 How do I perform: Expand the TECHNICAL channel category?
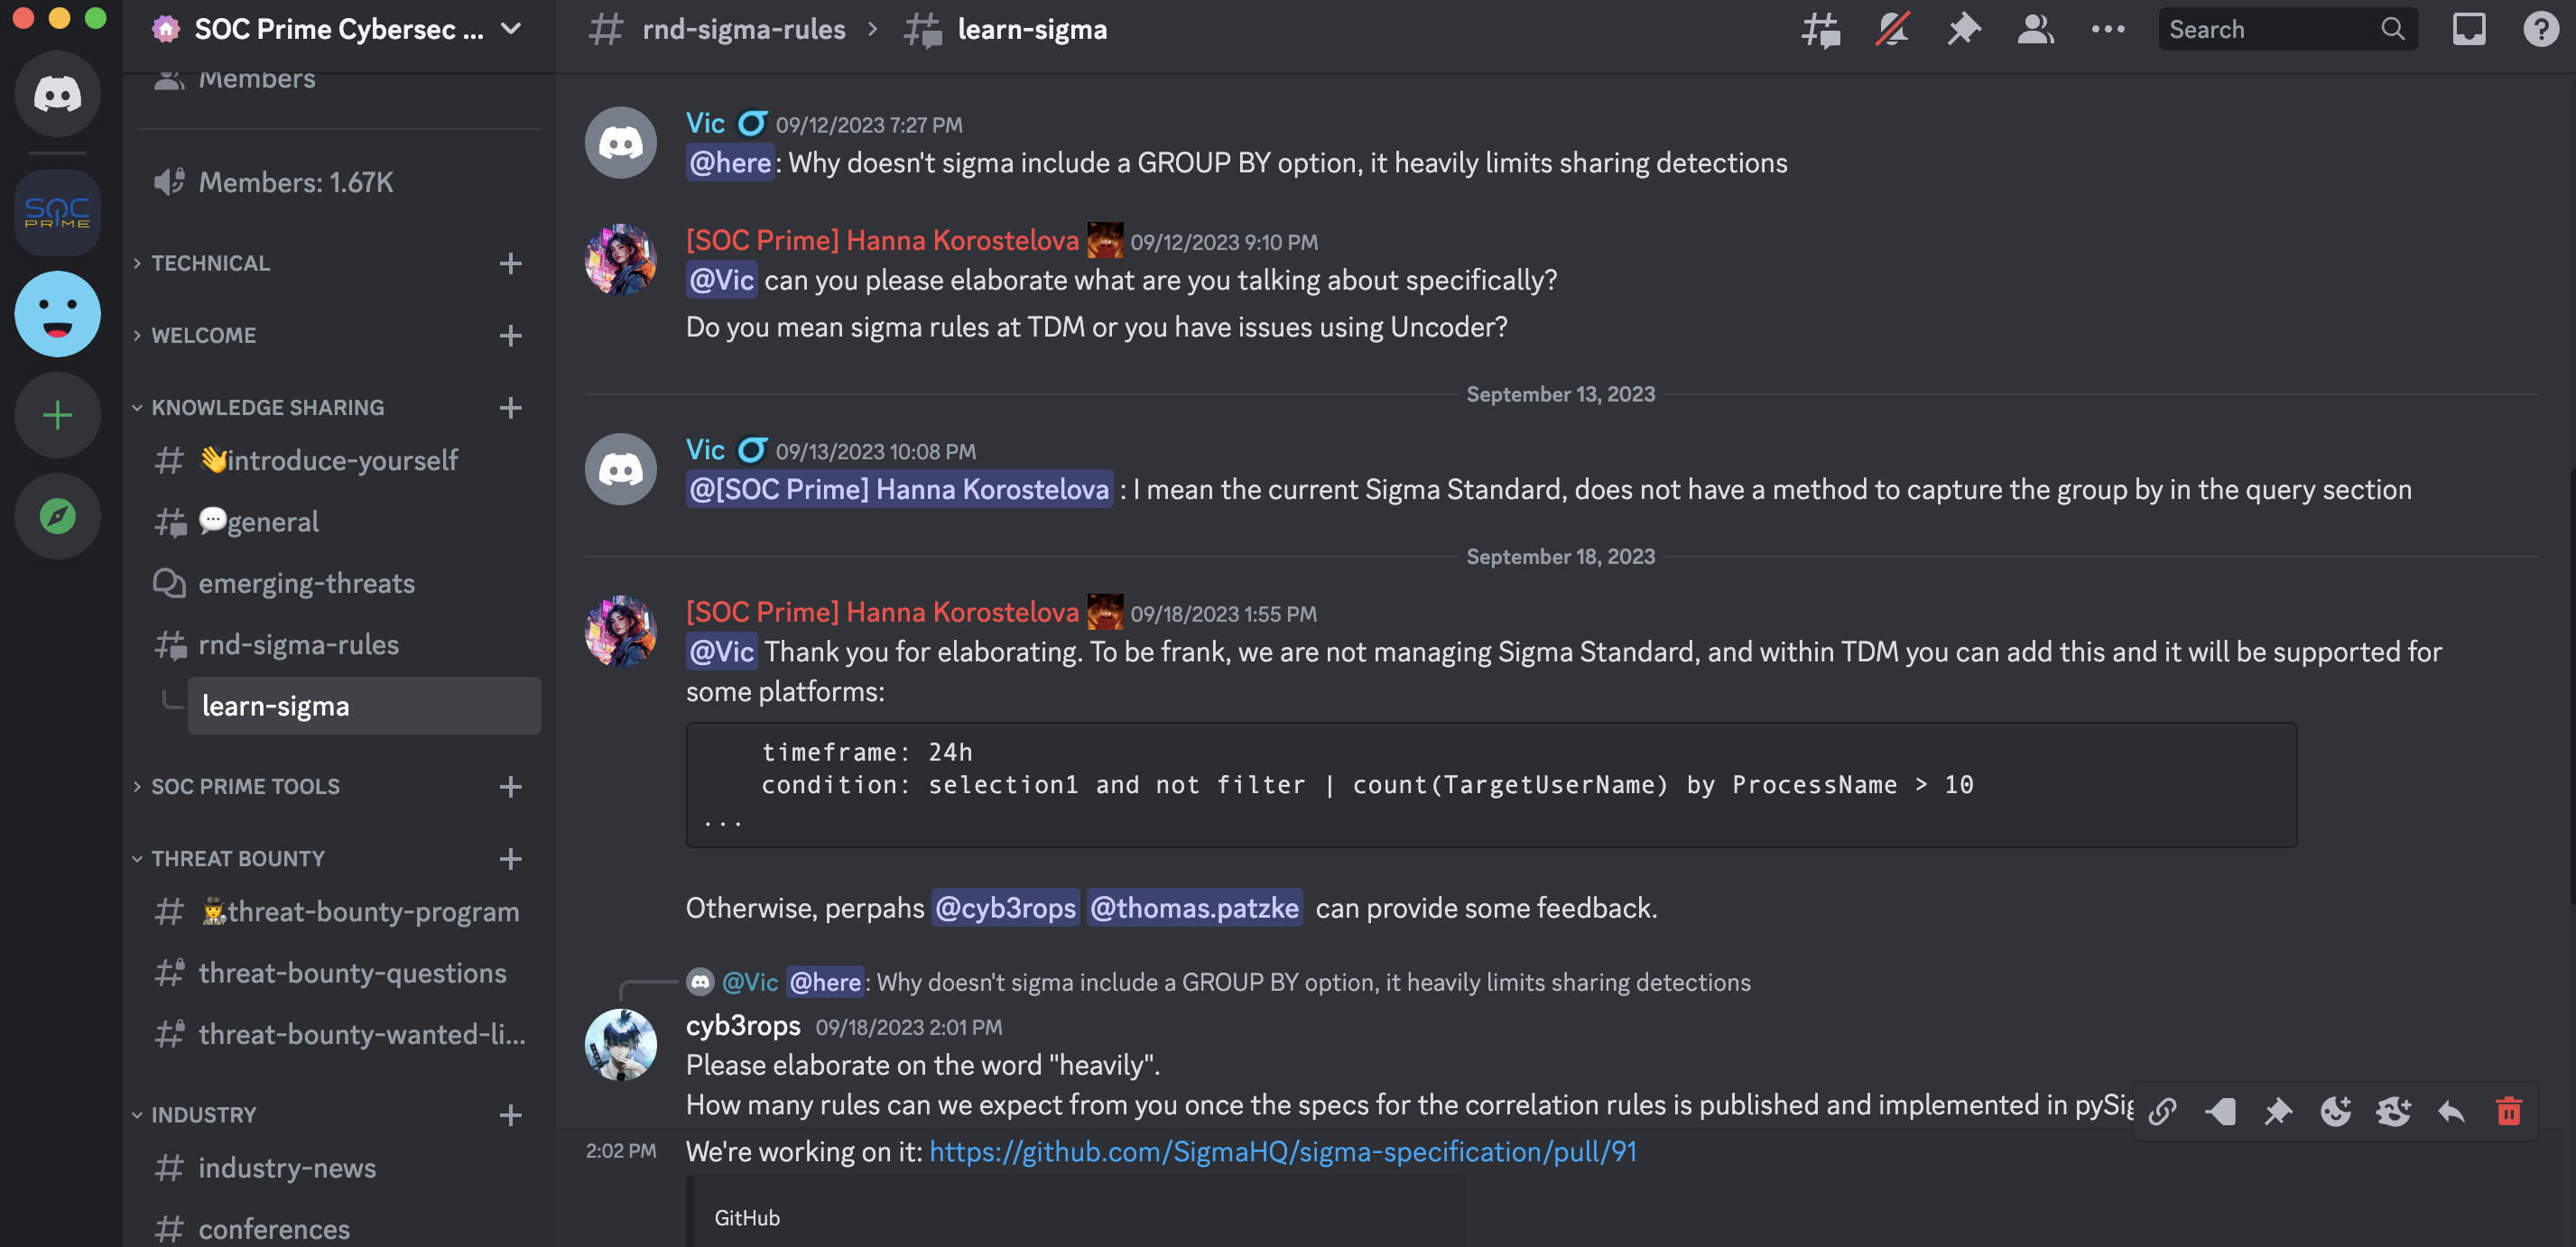[210, 263]
